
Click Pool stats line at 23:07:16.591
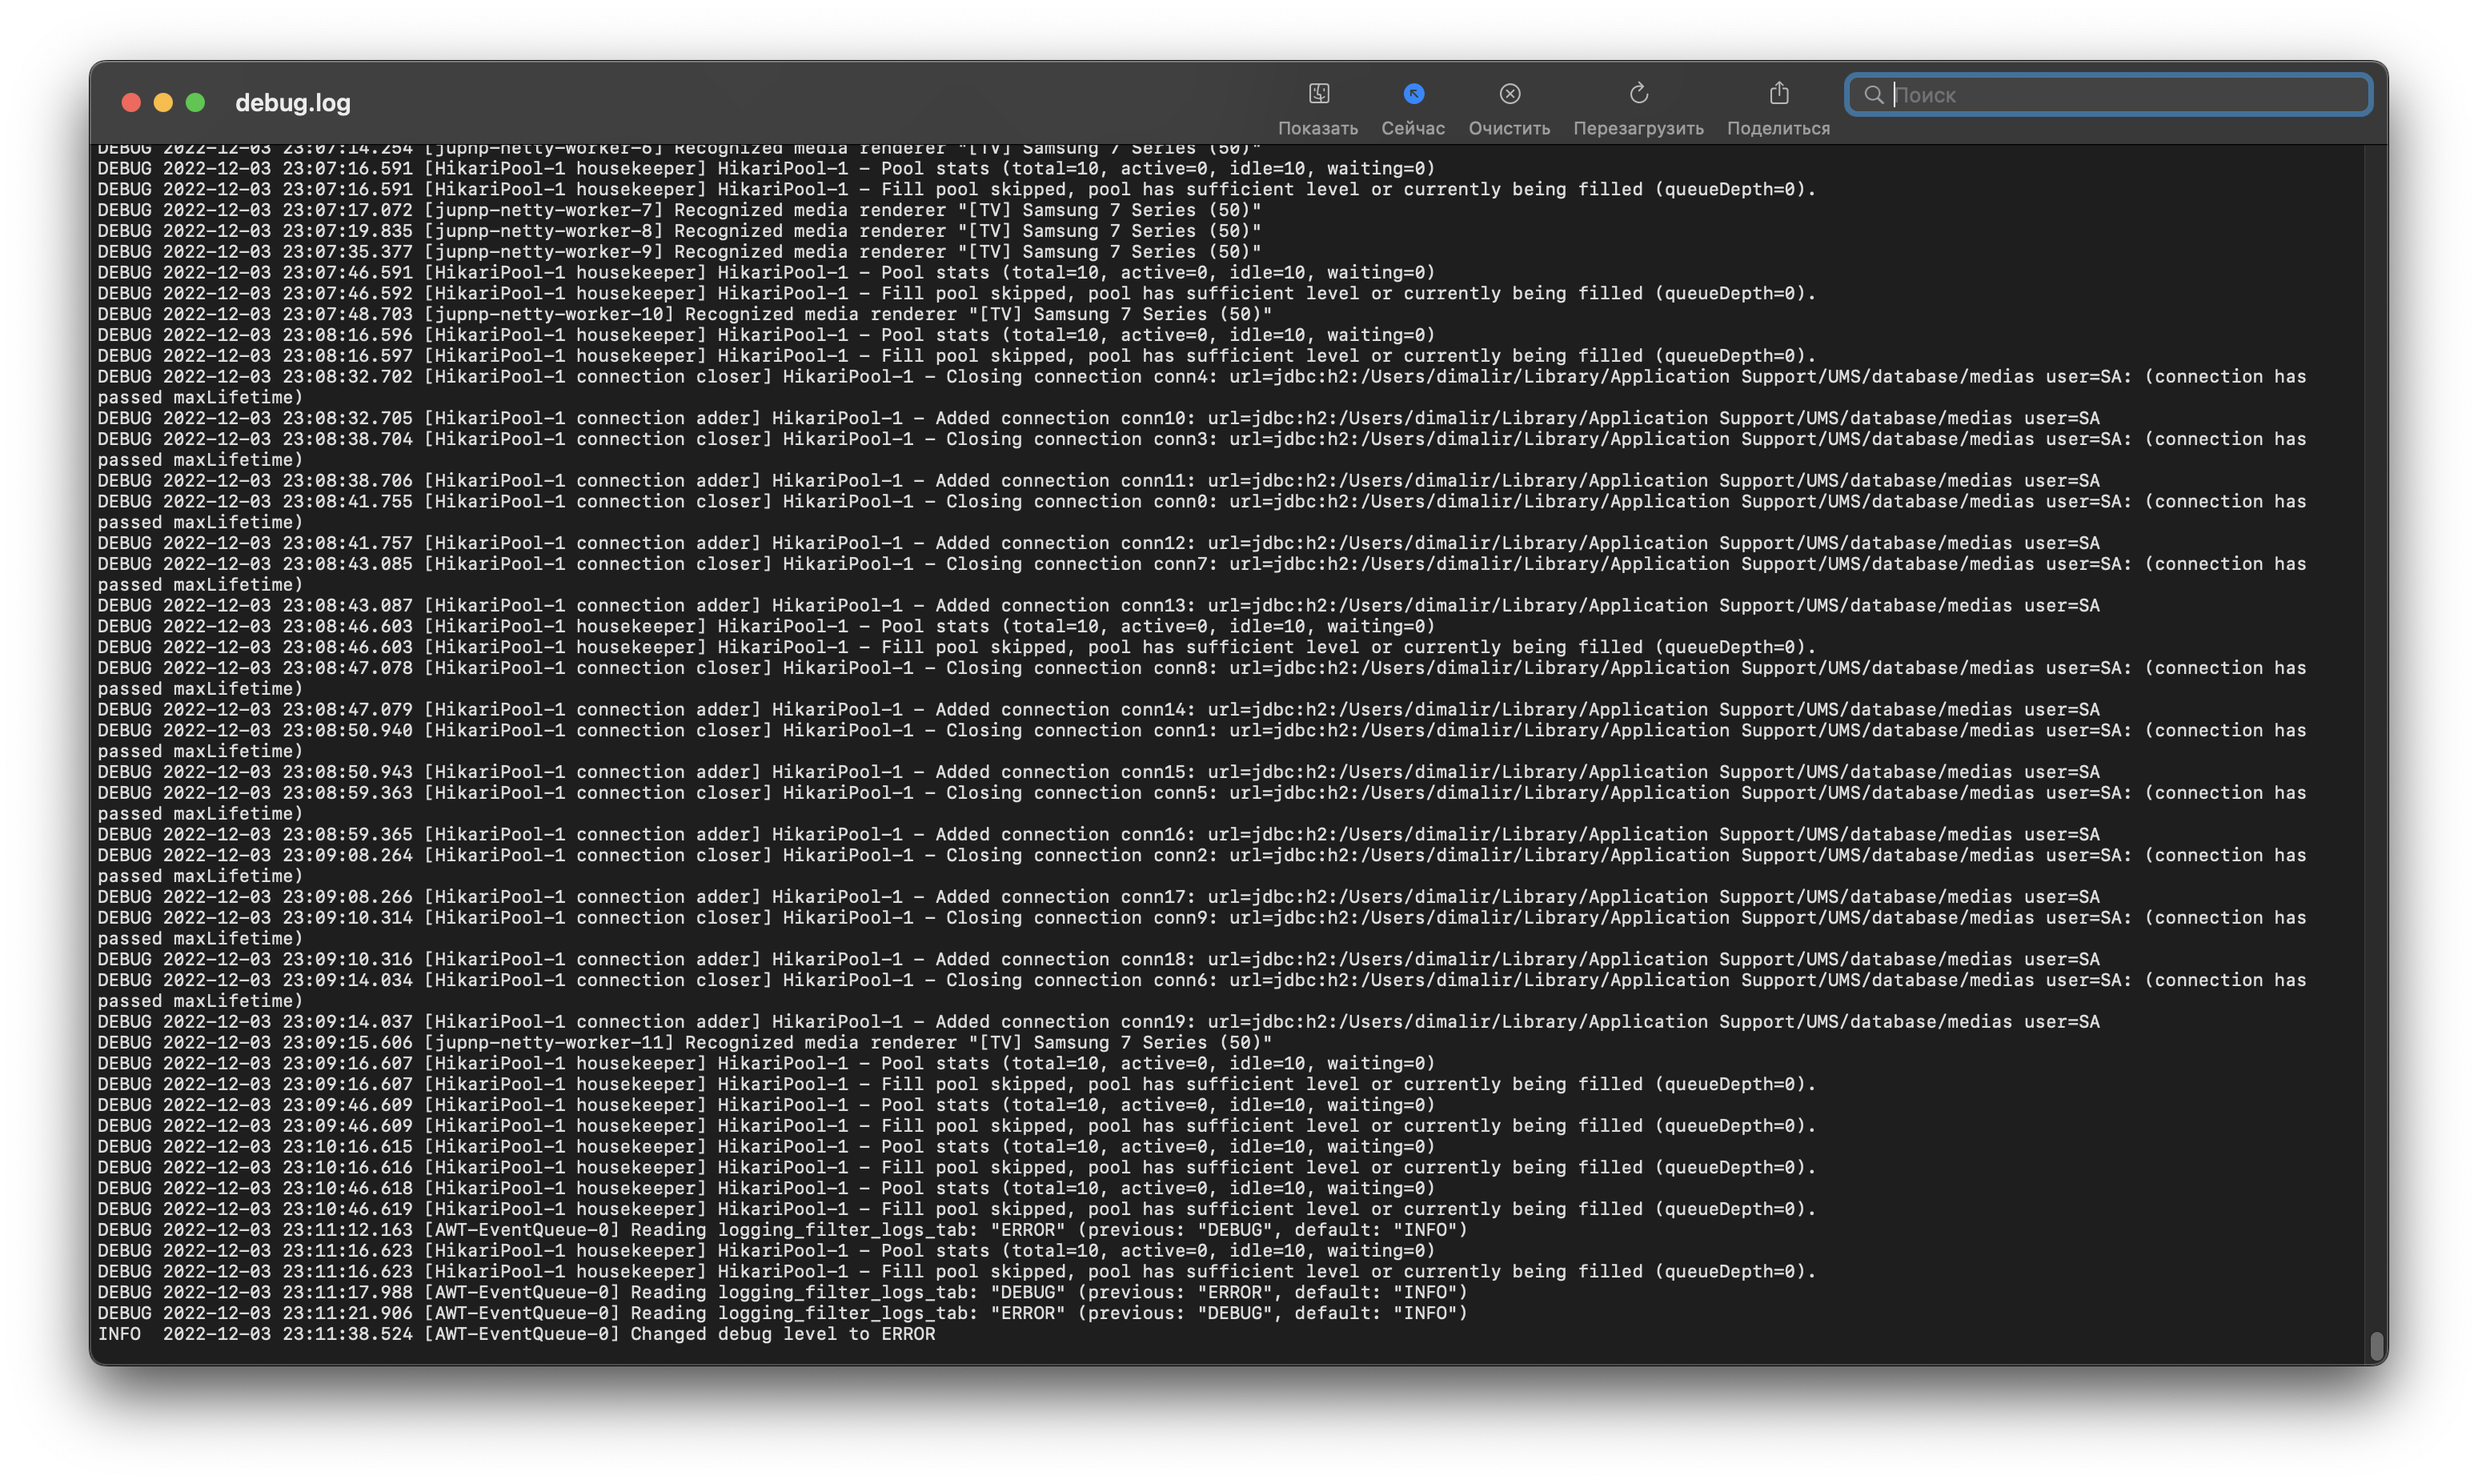point(766,168)
